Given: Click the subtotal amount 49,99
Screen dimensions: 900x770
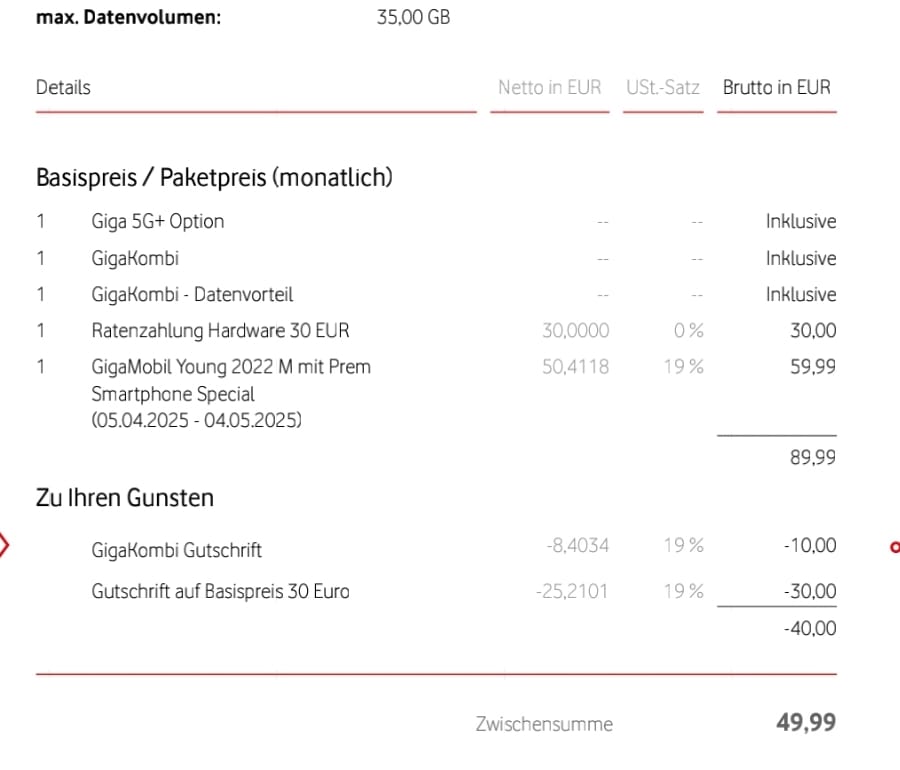Looking at the screenshot, I should click(x=806, y=722).
